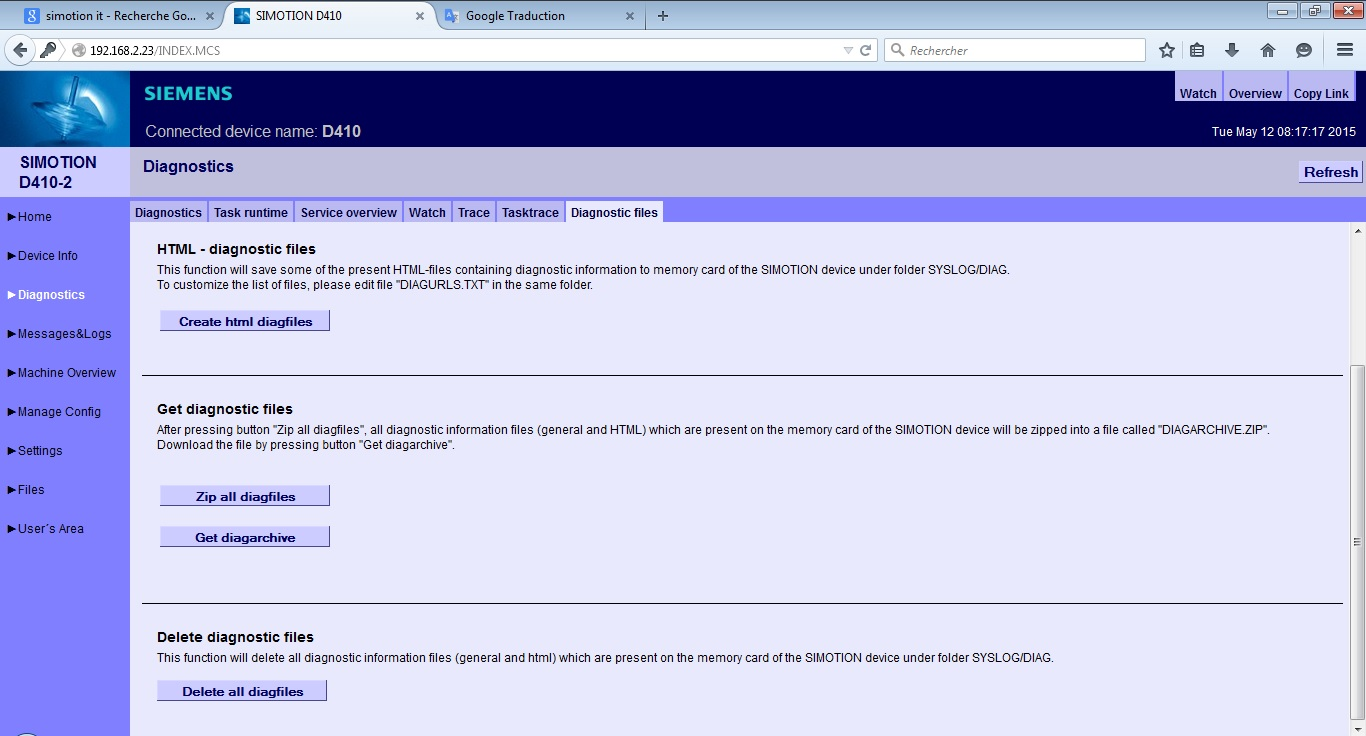
Task: Click 'Get diagnostic files' heading
Action: 225,409
